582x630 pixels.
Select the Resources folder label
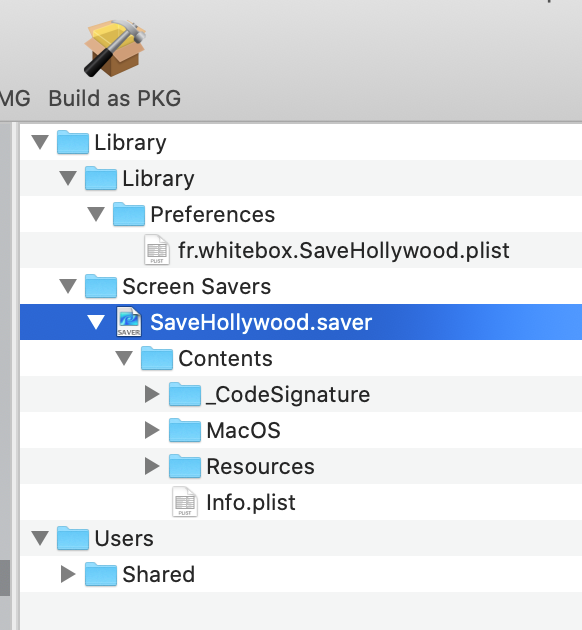[260, 466]
